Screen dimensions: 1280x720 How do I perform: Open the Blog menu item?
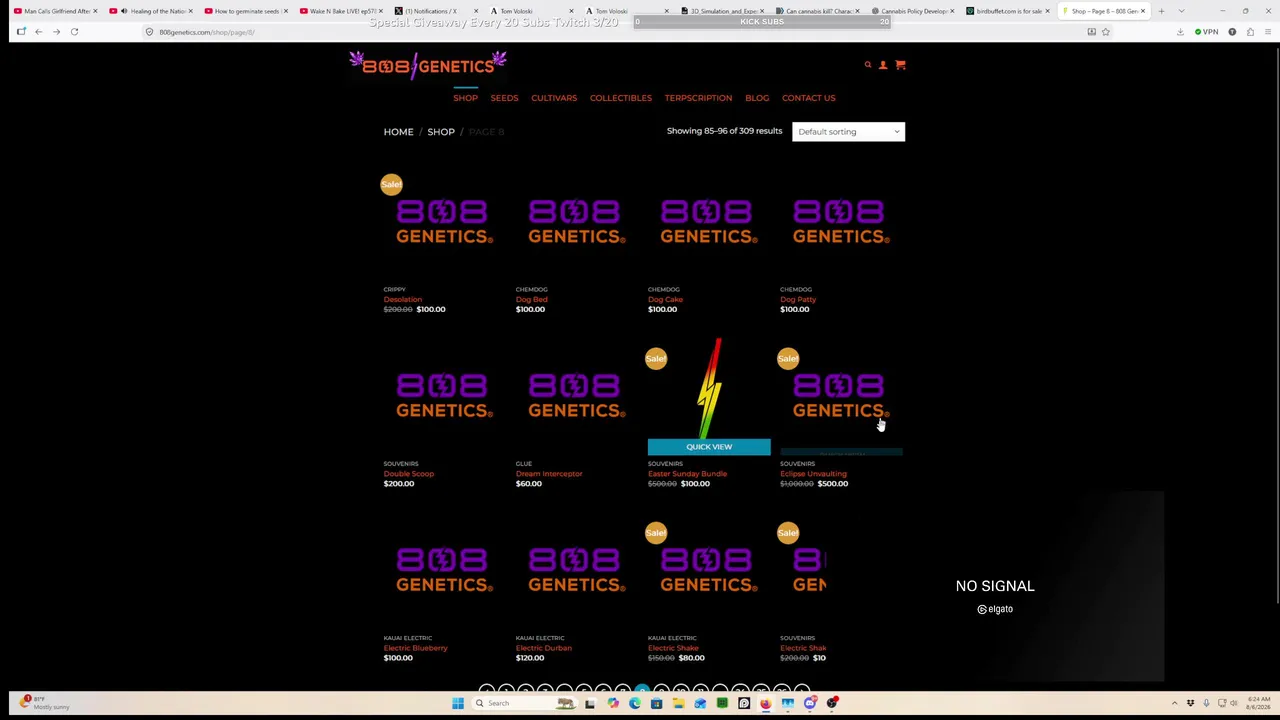click(x=757, y=98)
